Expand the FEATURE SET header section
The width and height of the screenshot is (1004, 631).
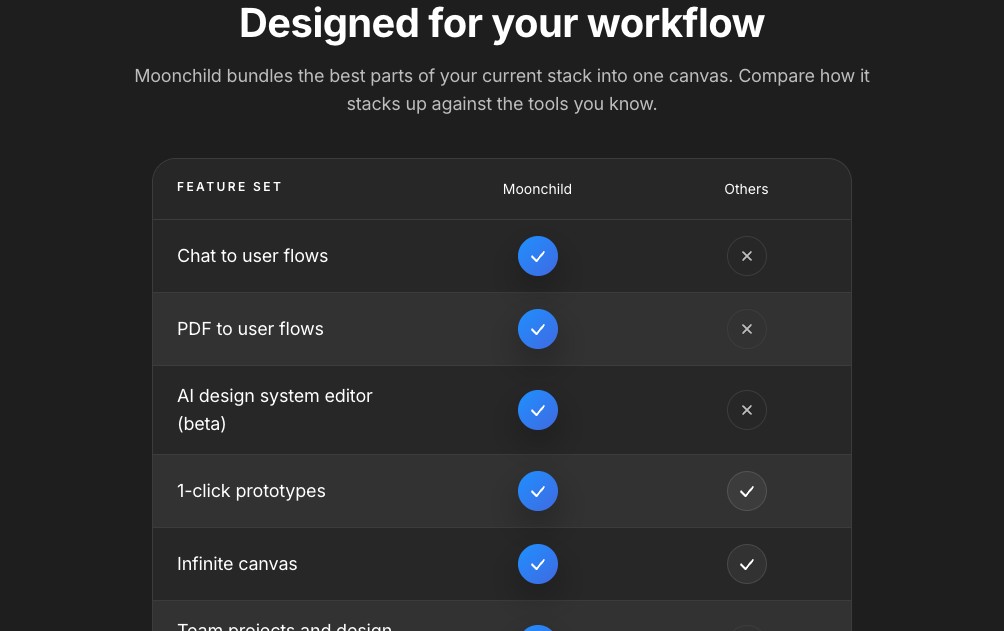230,187
